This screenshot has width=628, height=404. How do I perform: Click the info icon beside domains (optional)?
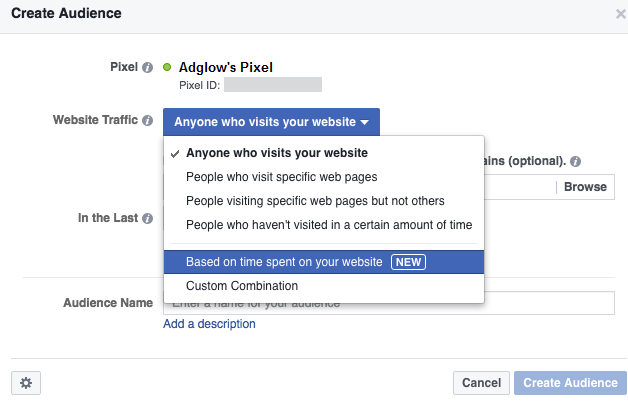pos(576,161)
